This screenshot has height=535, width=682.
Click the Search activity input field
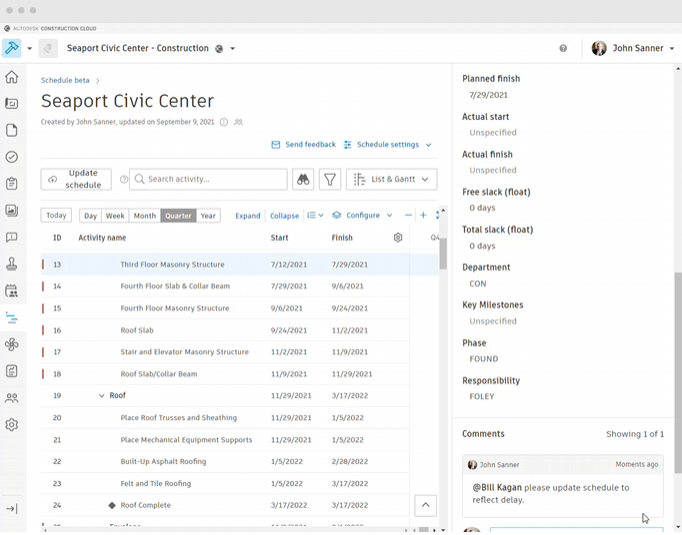208,180
